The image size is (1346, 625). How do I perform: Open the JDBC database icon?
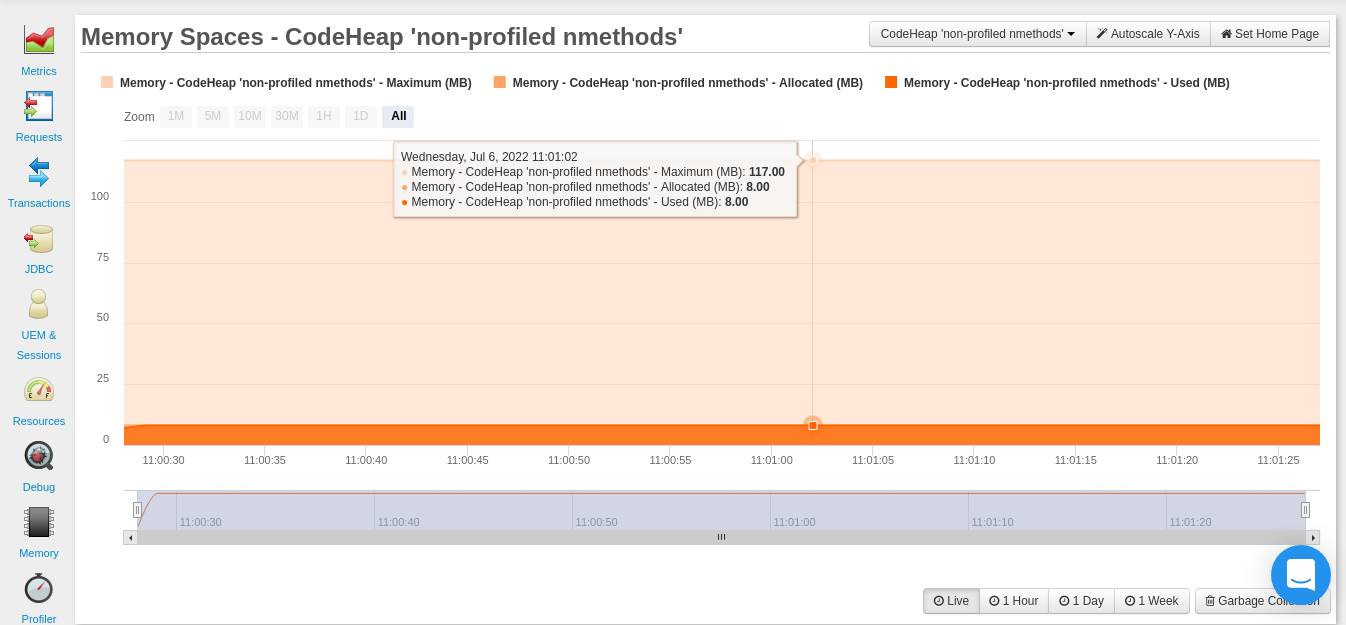coord(39,239)
